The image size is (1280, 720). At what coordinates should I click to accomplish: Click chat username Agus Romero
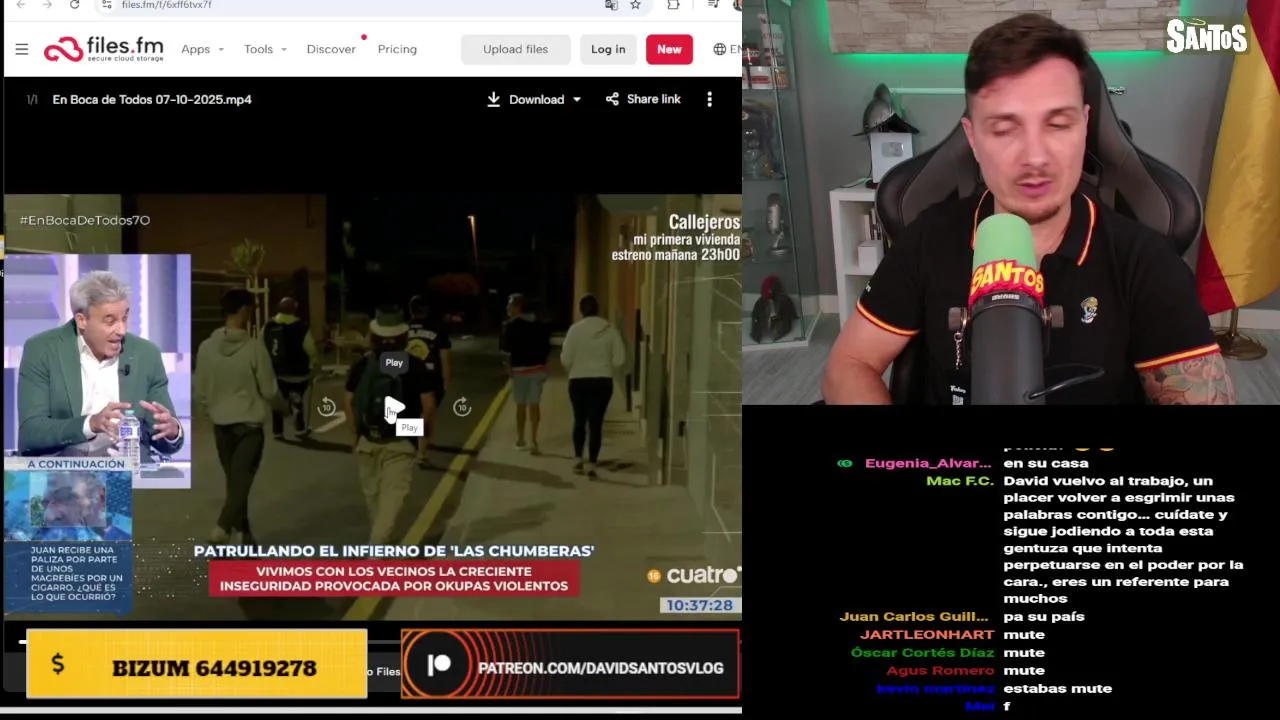tap(940, 670)
